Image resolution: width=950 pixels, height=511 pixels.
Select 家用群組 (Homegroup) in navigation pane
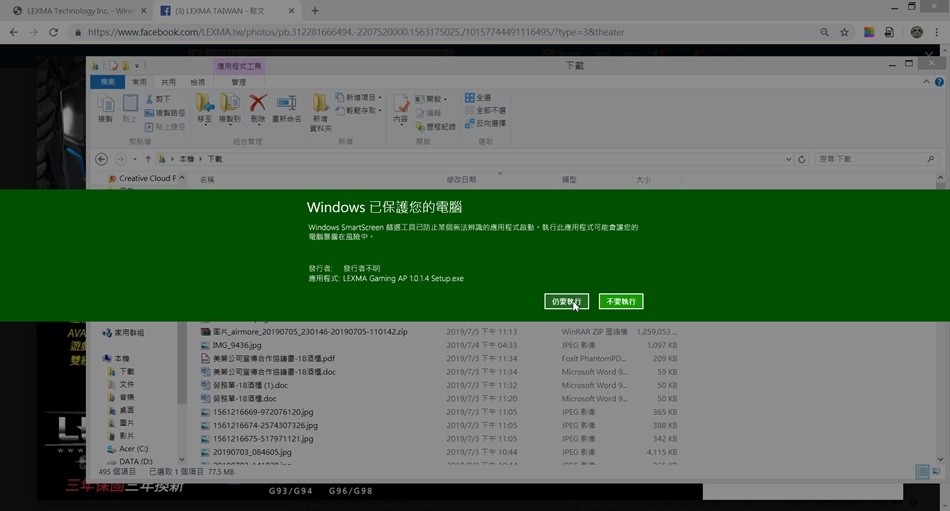(124, 332)
